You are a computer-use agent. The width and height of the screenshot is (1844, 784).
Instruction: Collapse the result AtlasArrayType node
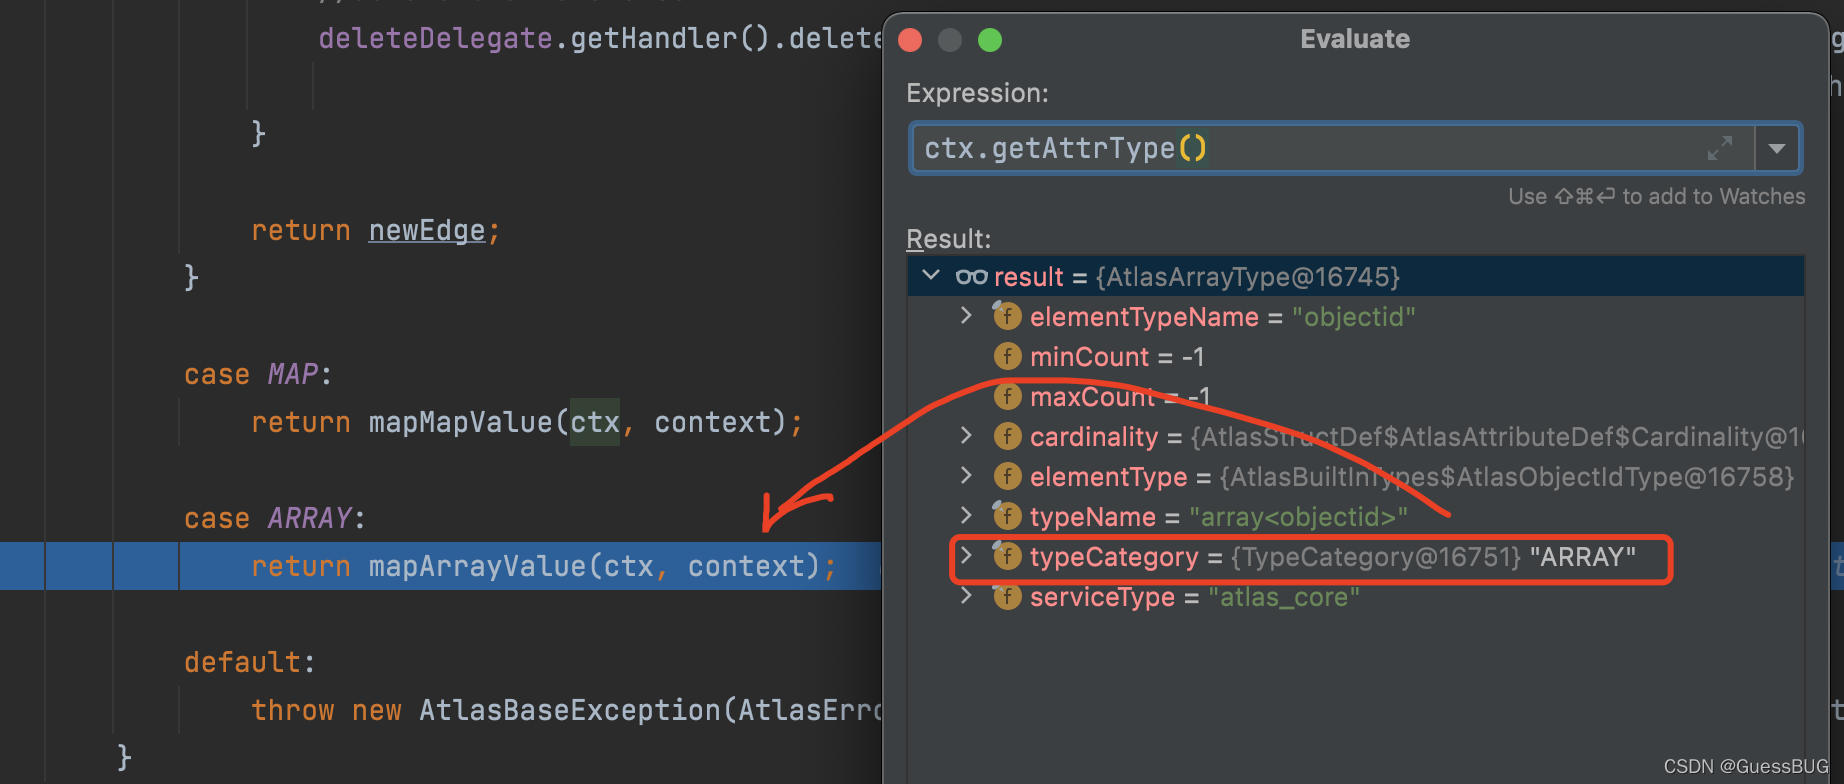[931, 275]
